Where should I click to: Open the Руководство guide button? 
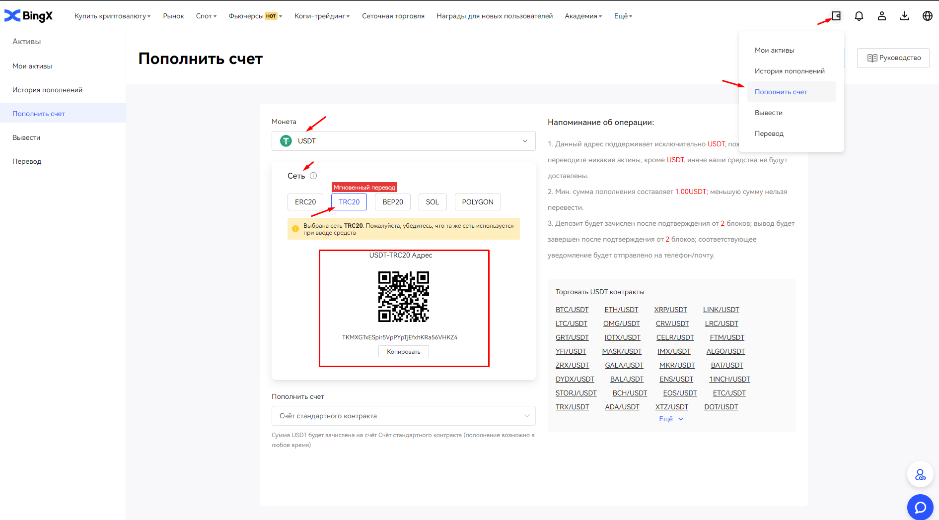pyautogui.click(x=893, y=58)
